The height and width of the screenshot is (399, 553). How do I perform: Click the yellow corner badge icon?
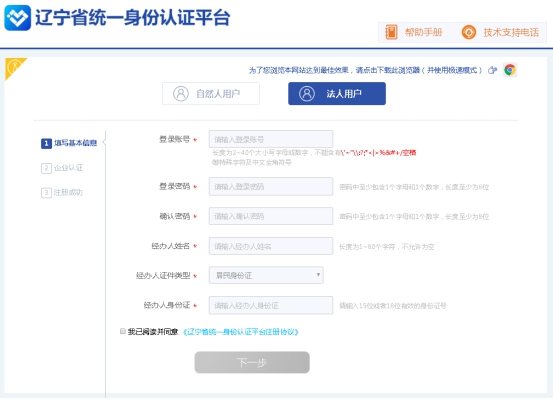point(14,67)
